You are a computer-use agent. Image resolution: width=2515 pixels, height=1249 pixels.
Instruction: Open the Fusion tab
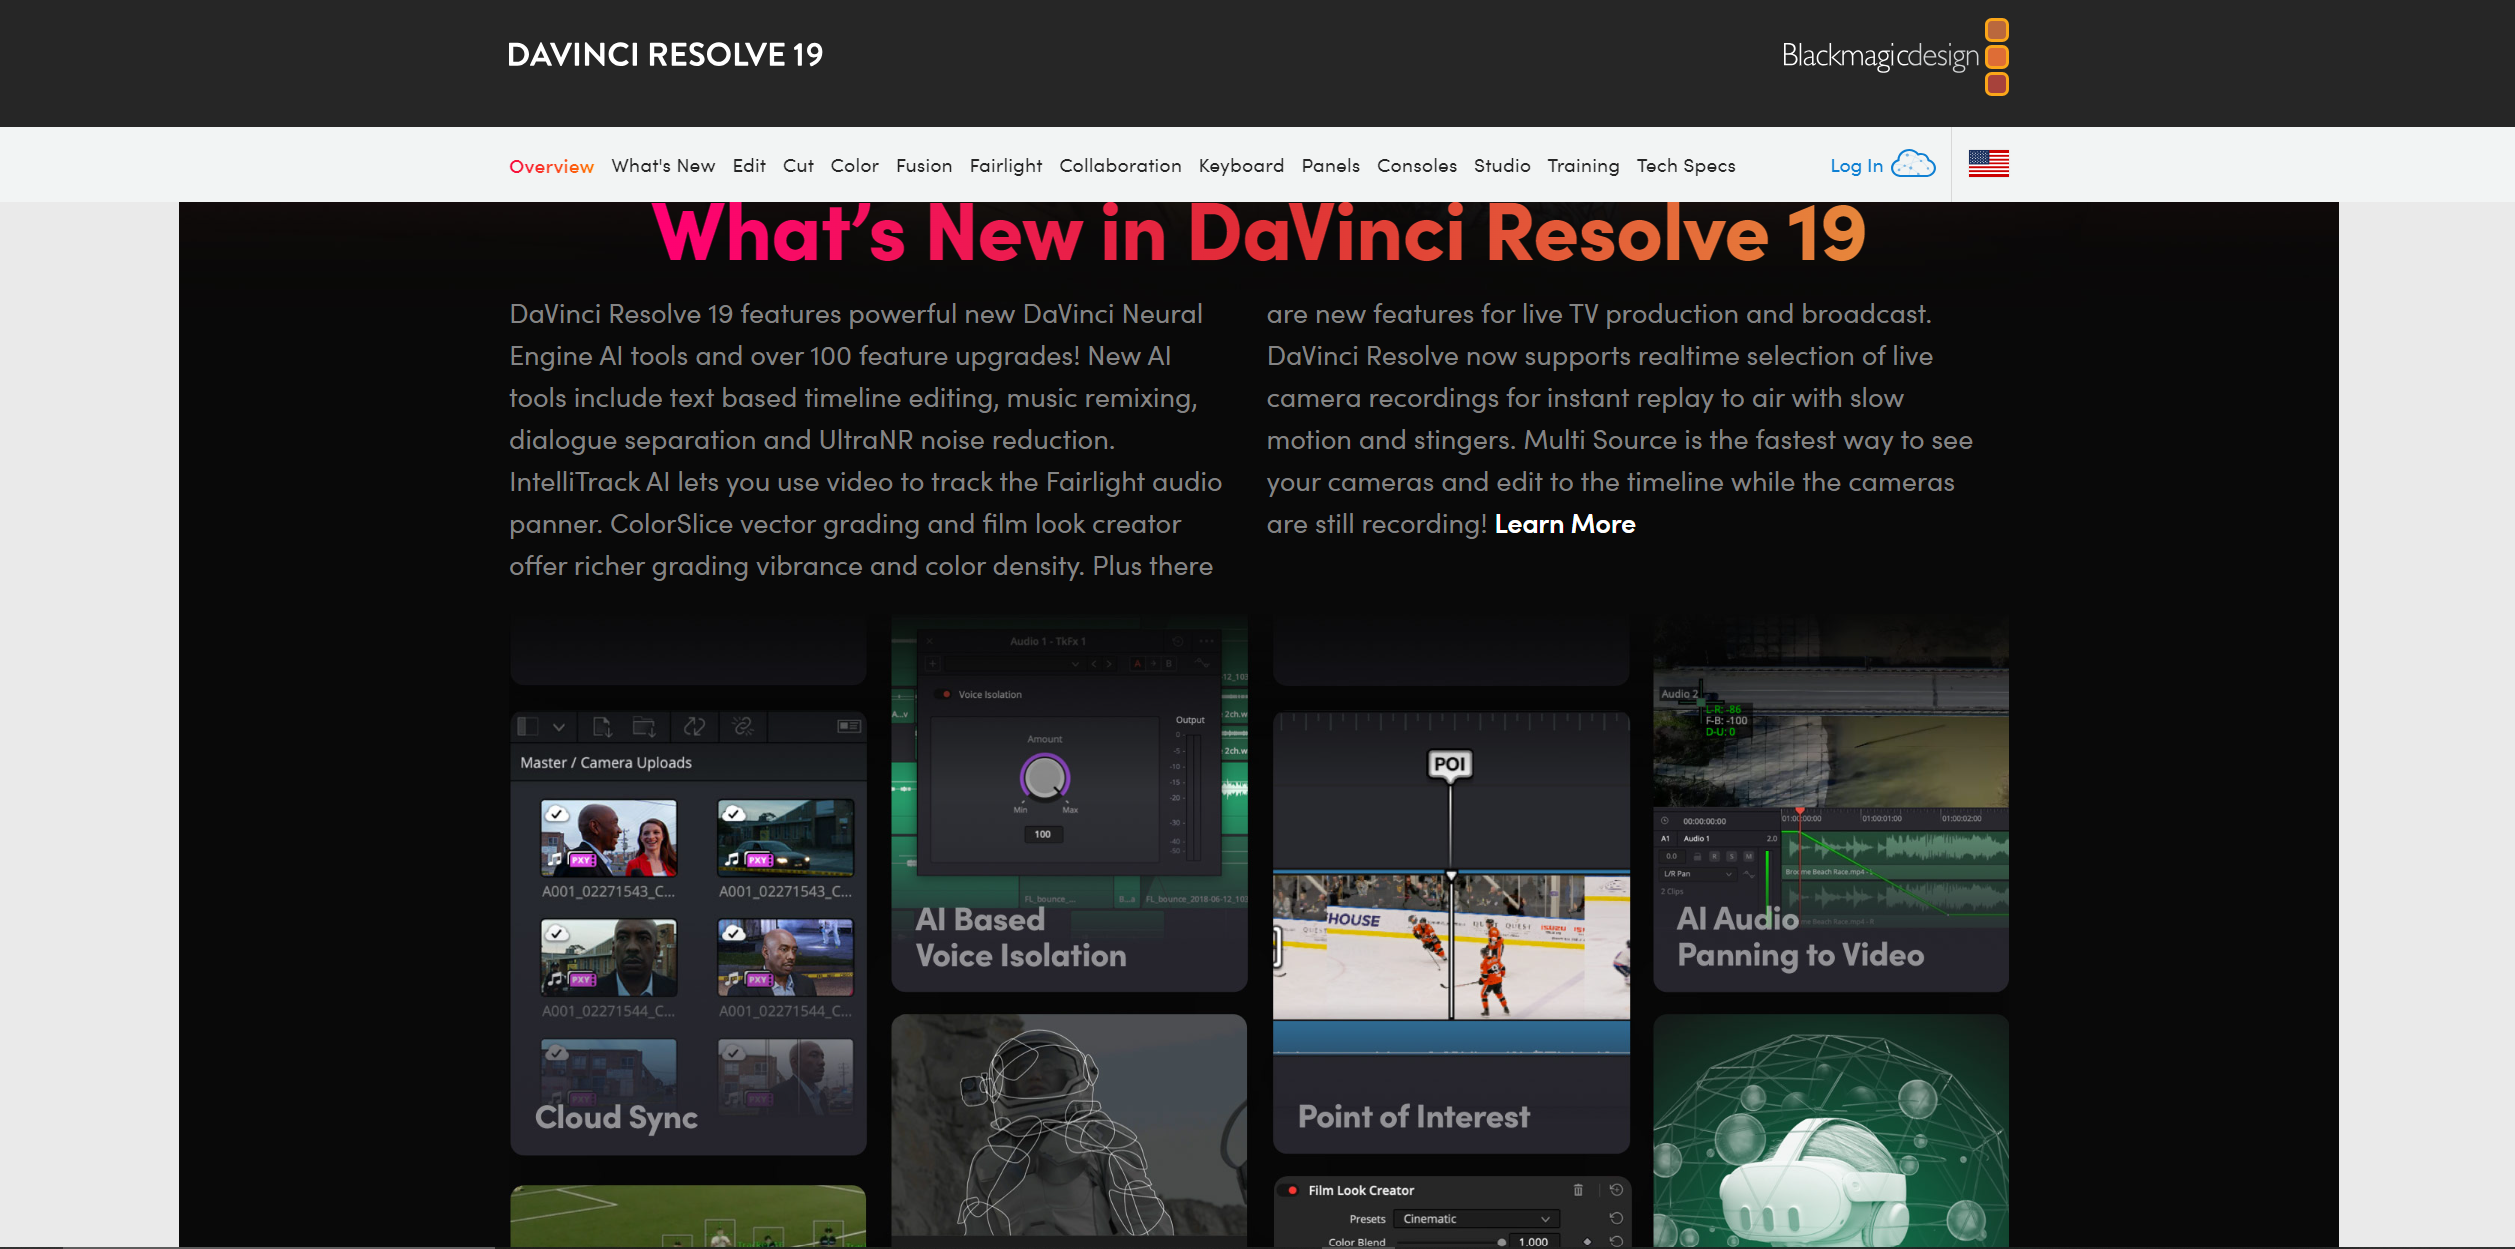point(924,166)
